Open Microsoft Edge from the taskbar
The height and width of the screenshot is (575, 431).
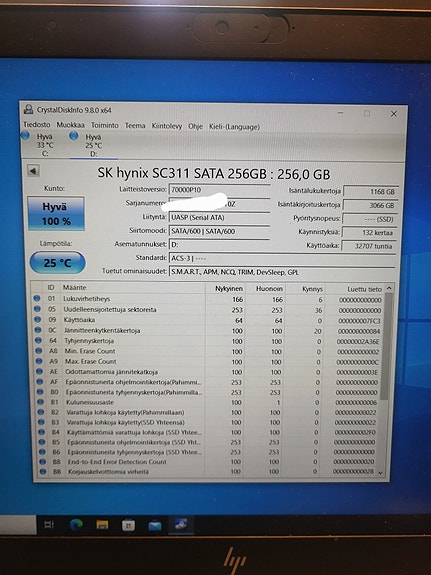pyautogui.click(x=76, y=524)
